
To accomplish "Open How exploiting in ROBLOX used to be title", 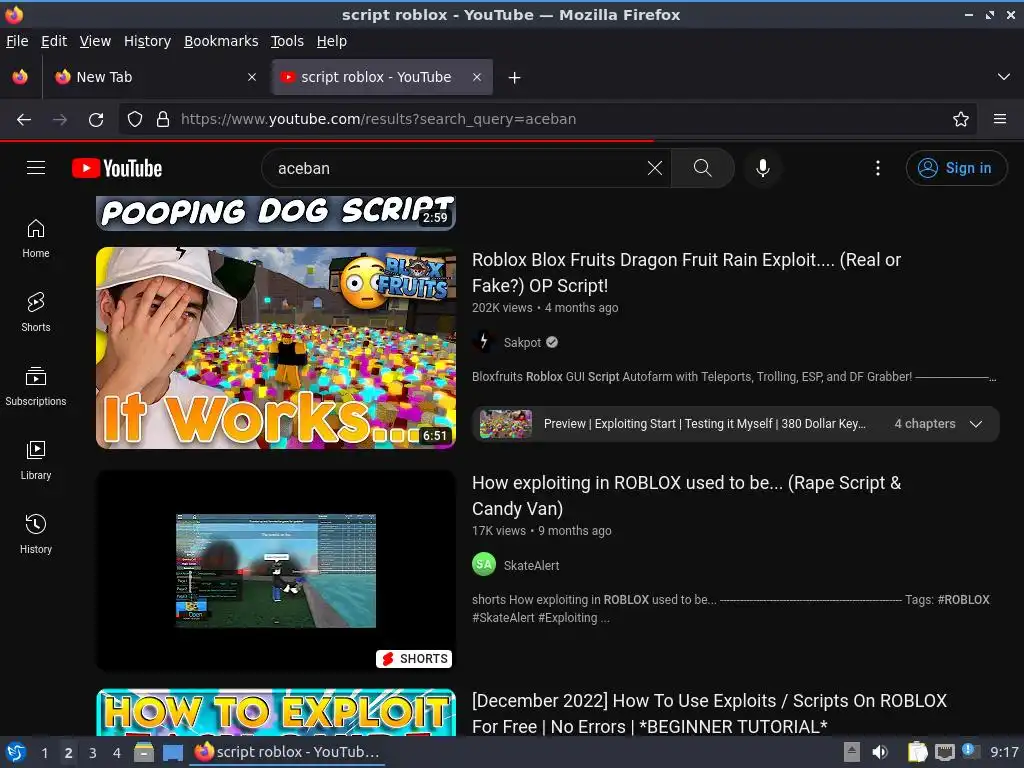I will 686,496.
